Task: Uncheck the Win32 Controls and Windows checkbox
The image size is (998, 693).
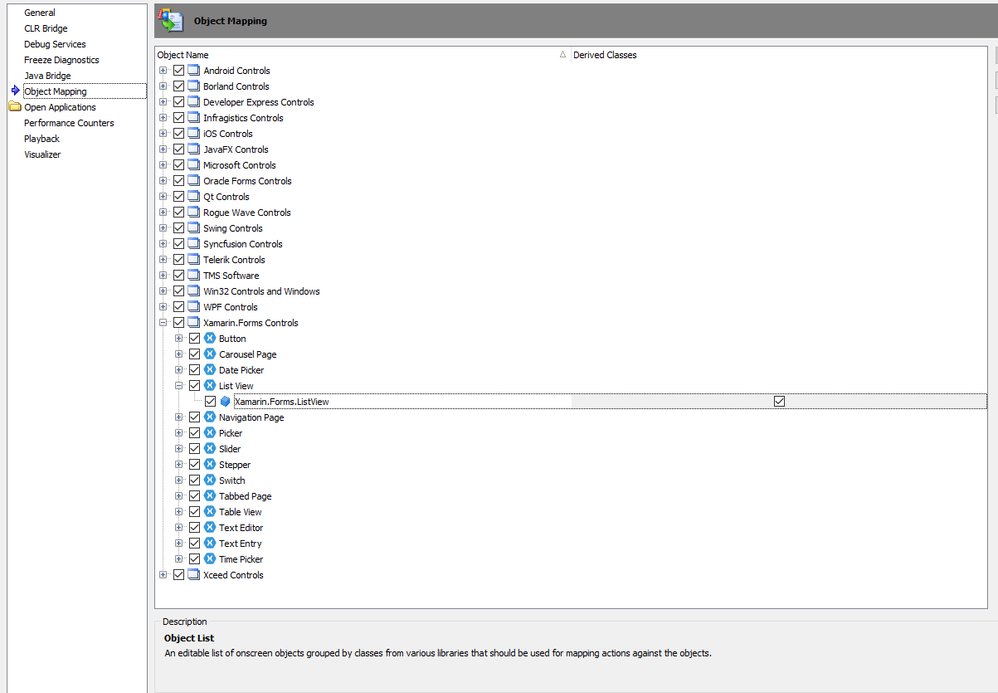Action: click(179, 291)
